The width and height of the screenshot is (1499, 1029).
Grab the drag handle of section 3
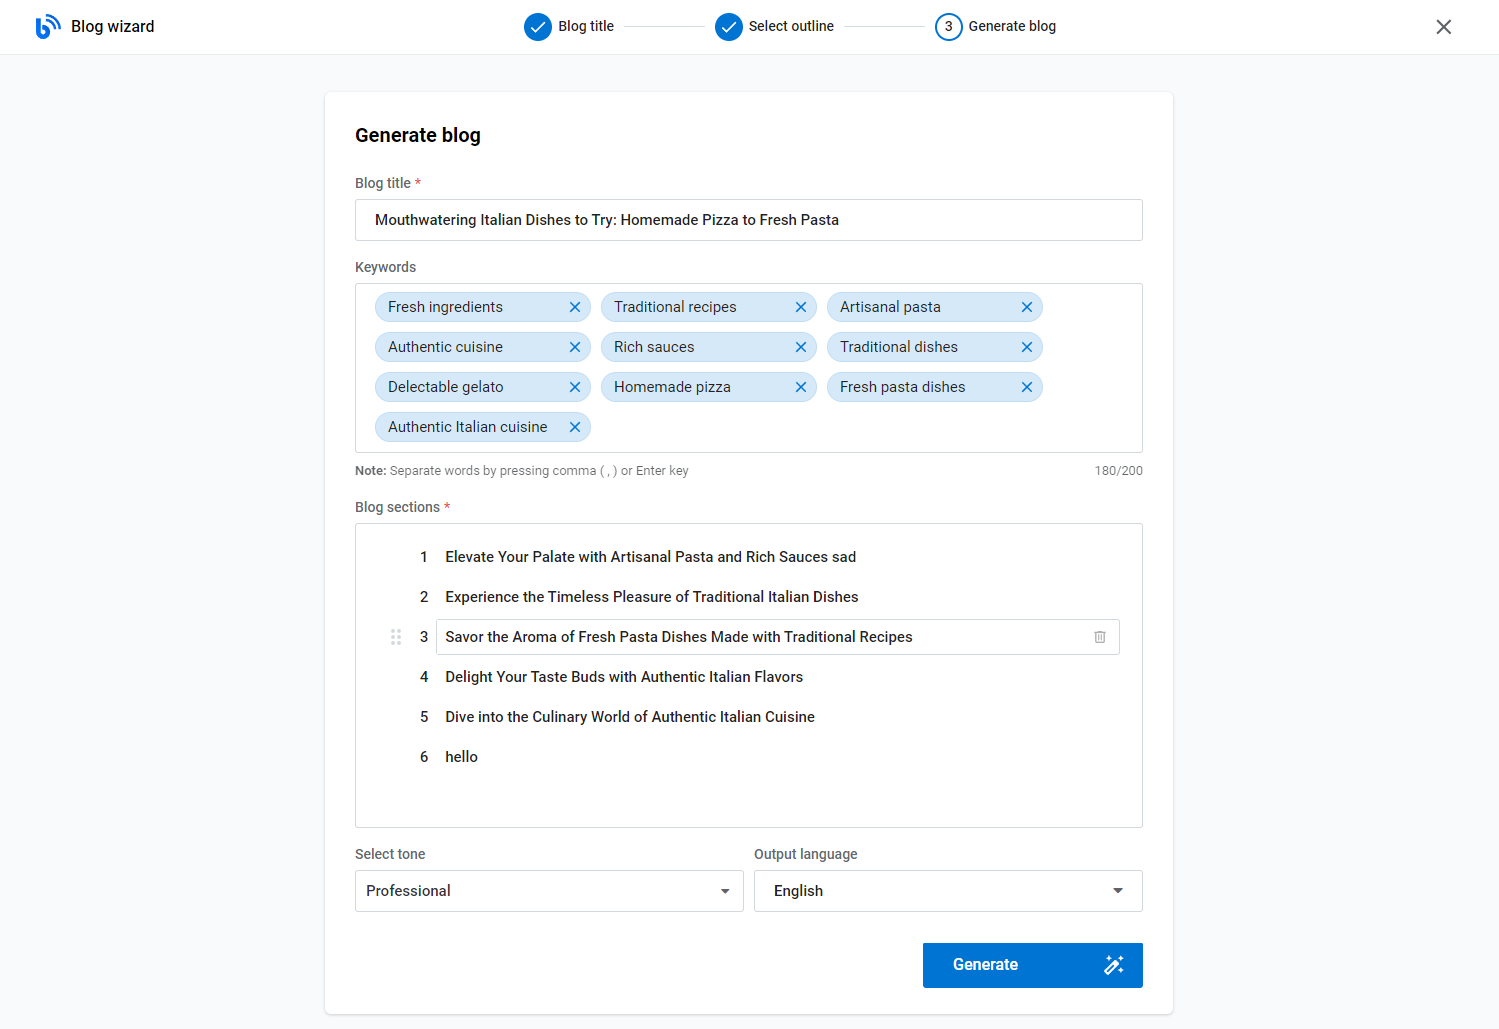(396, 637)
